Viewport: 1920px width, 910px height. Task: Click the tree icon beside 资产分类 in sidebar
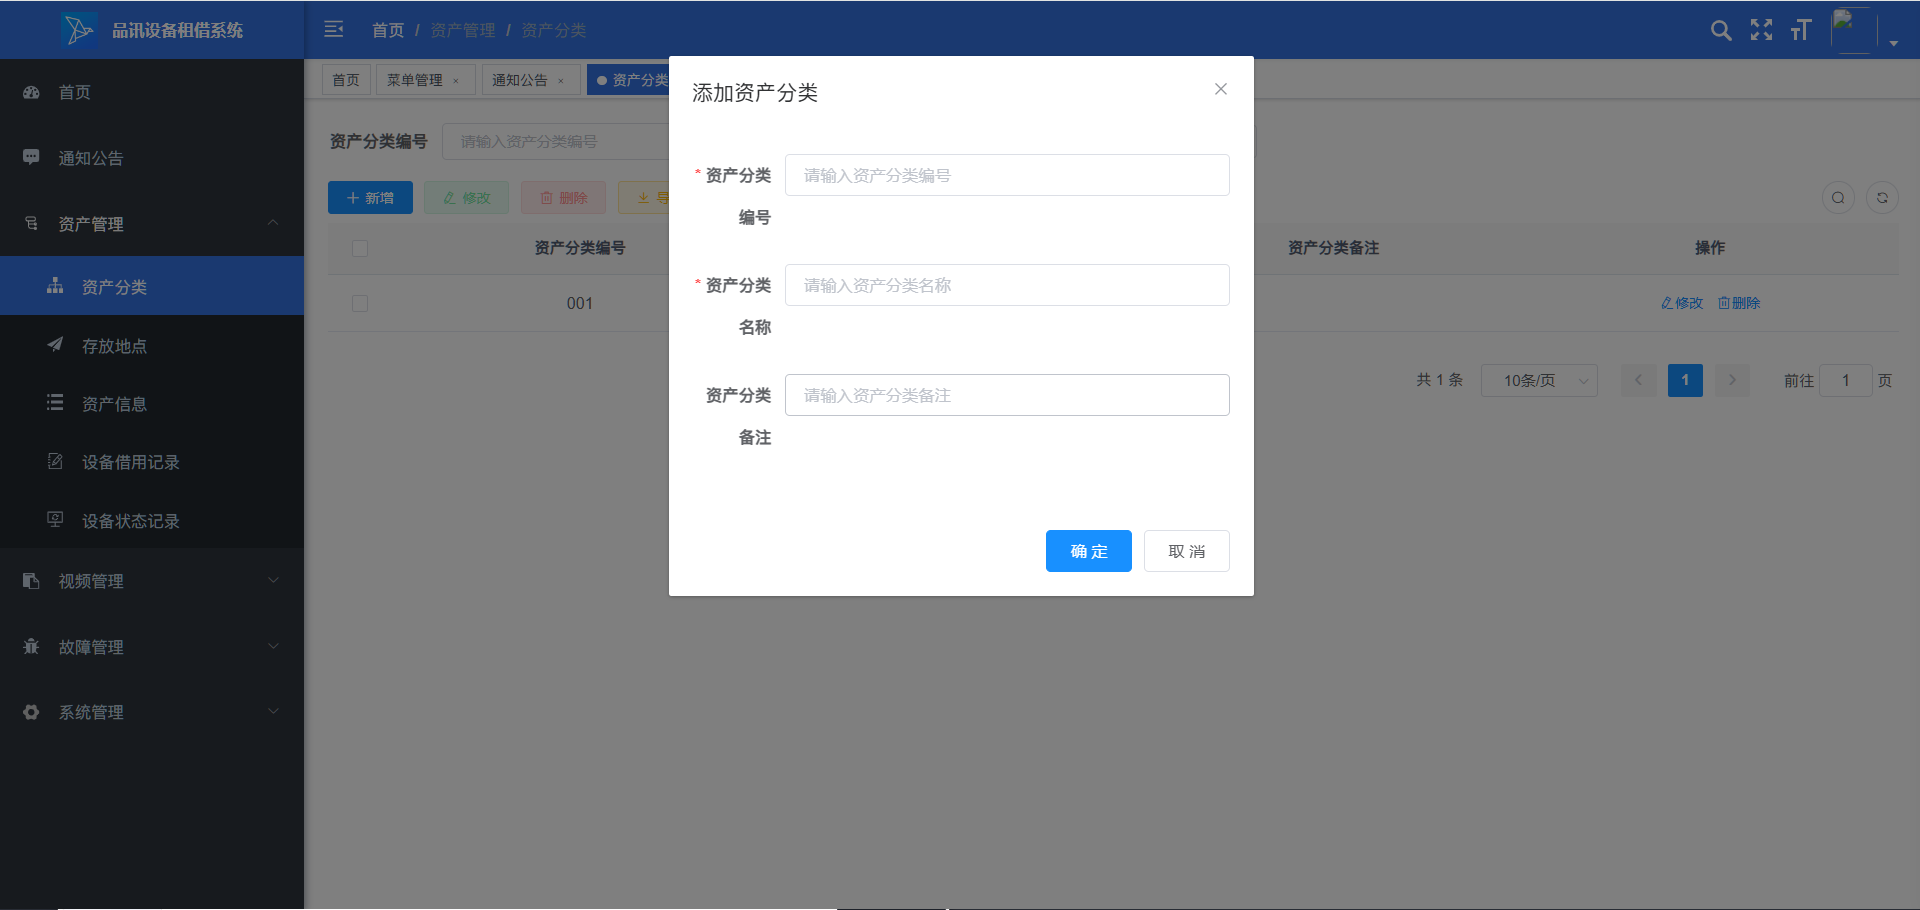click(x=55, y=286)
